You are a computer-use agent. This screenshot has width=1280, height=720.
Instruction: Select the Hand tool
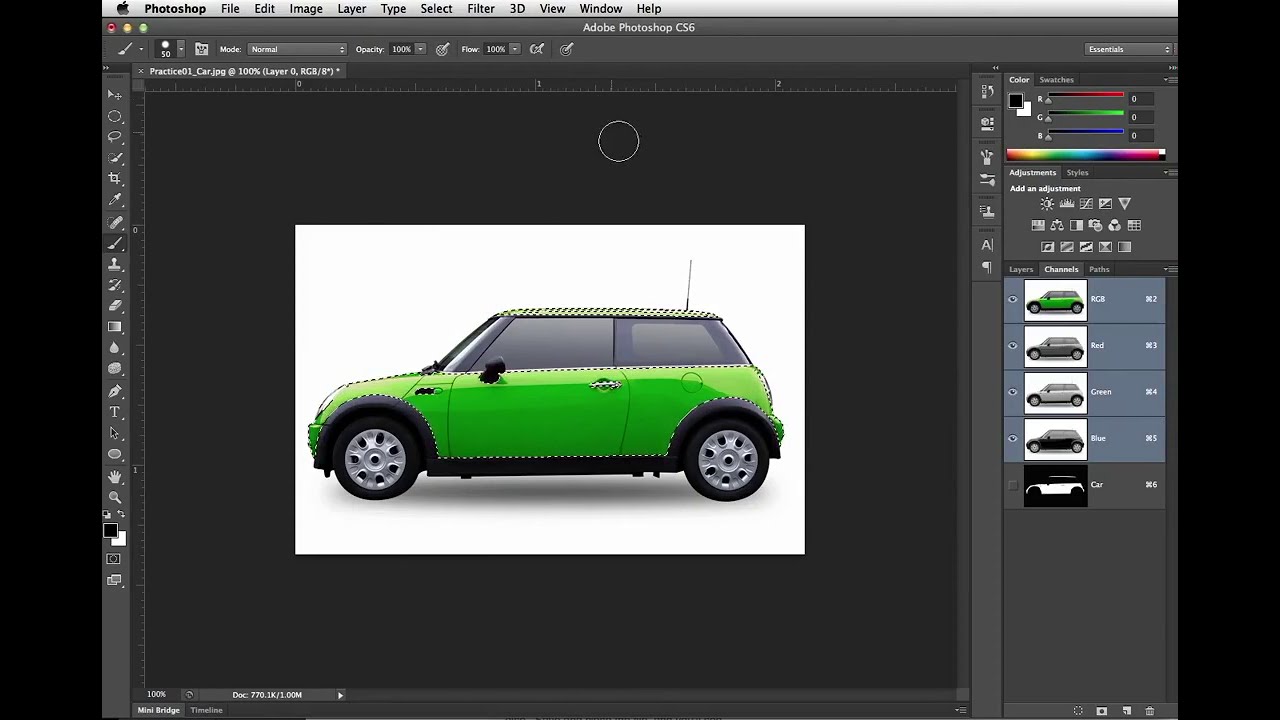pyautogui.click(x=114, y=476)
